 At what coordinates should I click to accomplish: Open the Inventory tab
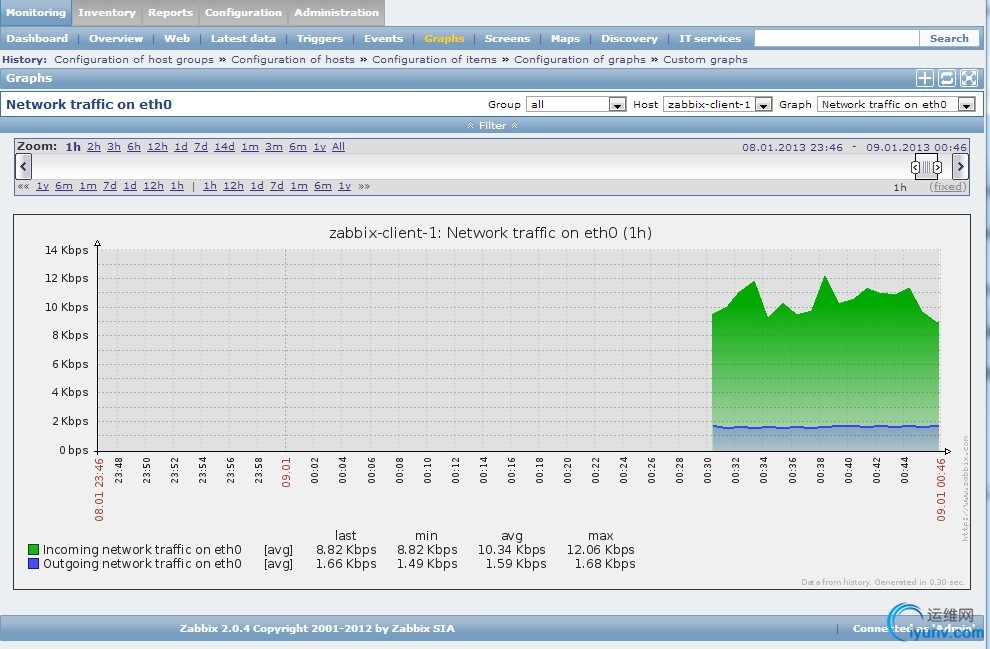coord(107,13)
